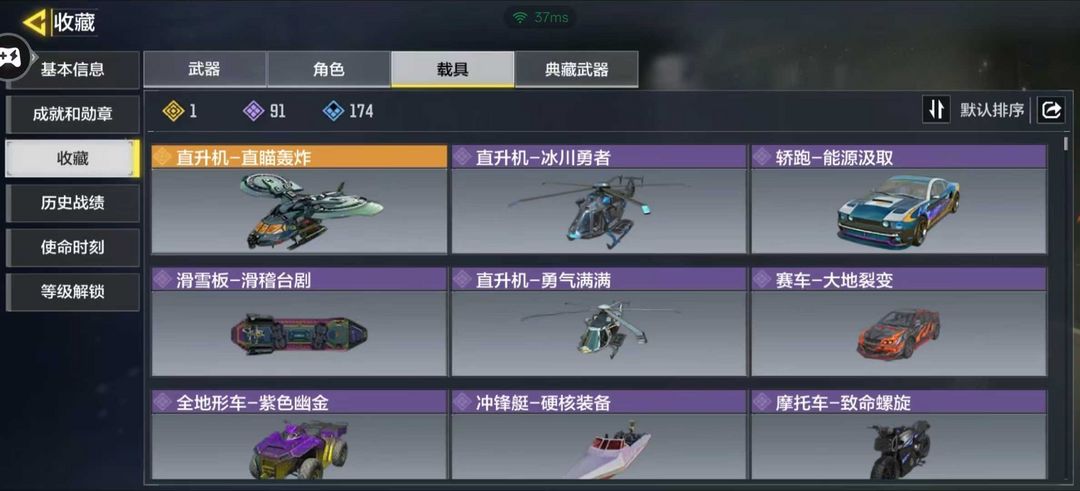Image resolution: width=1080 pixels, height=491 pixels.
Task: Select the blue rare rarity count icon
Action: pyautogui.click(x=333, y=111)
